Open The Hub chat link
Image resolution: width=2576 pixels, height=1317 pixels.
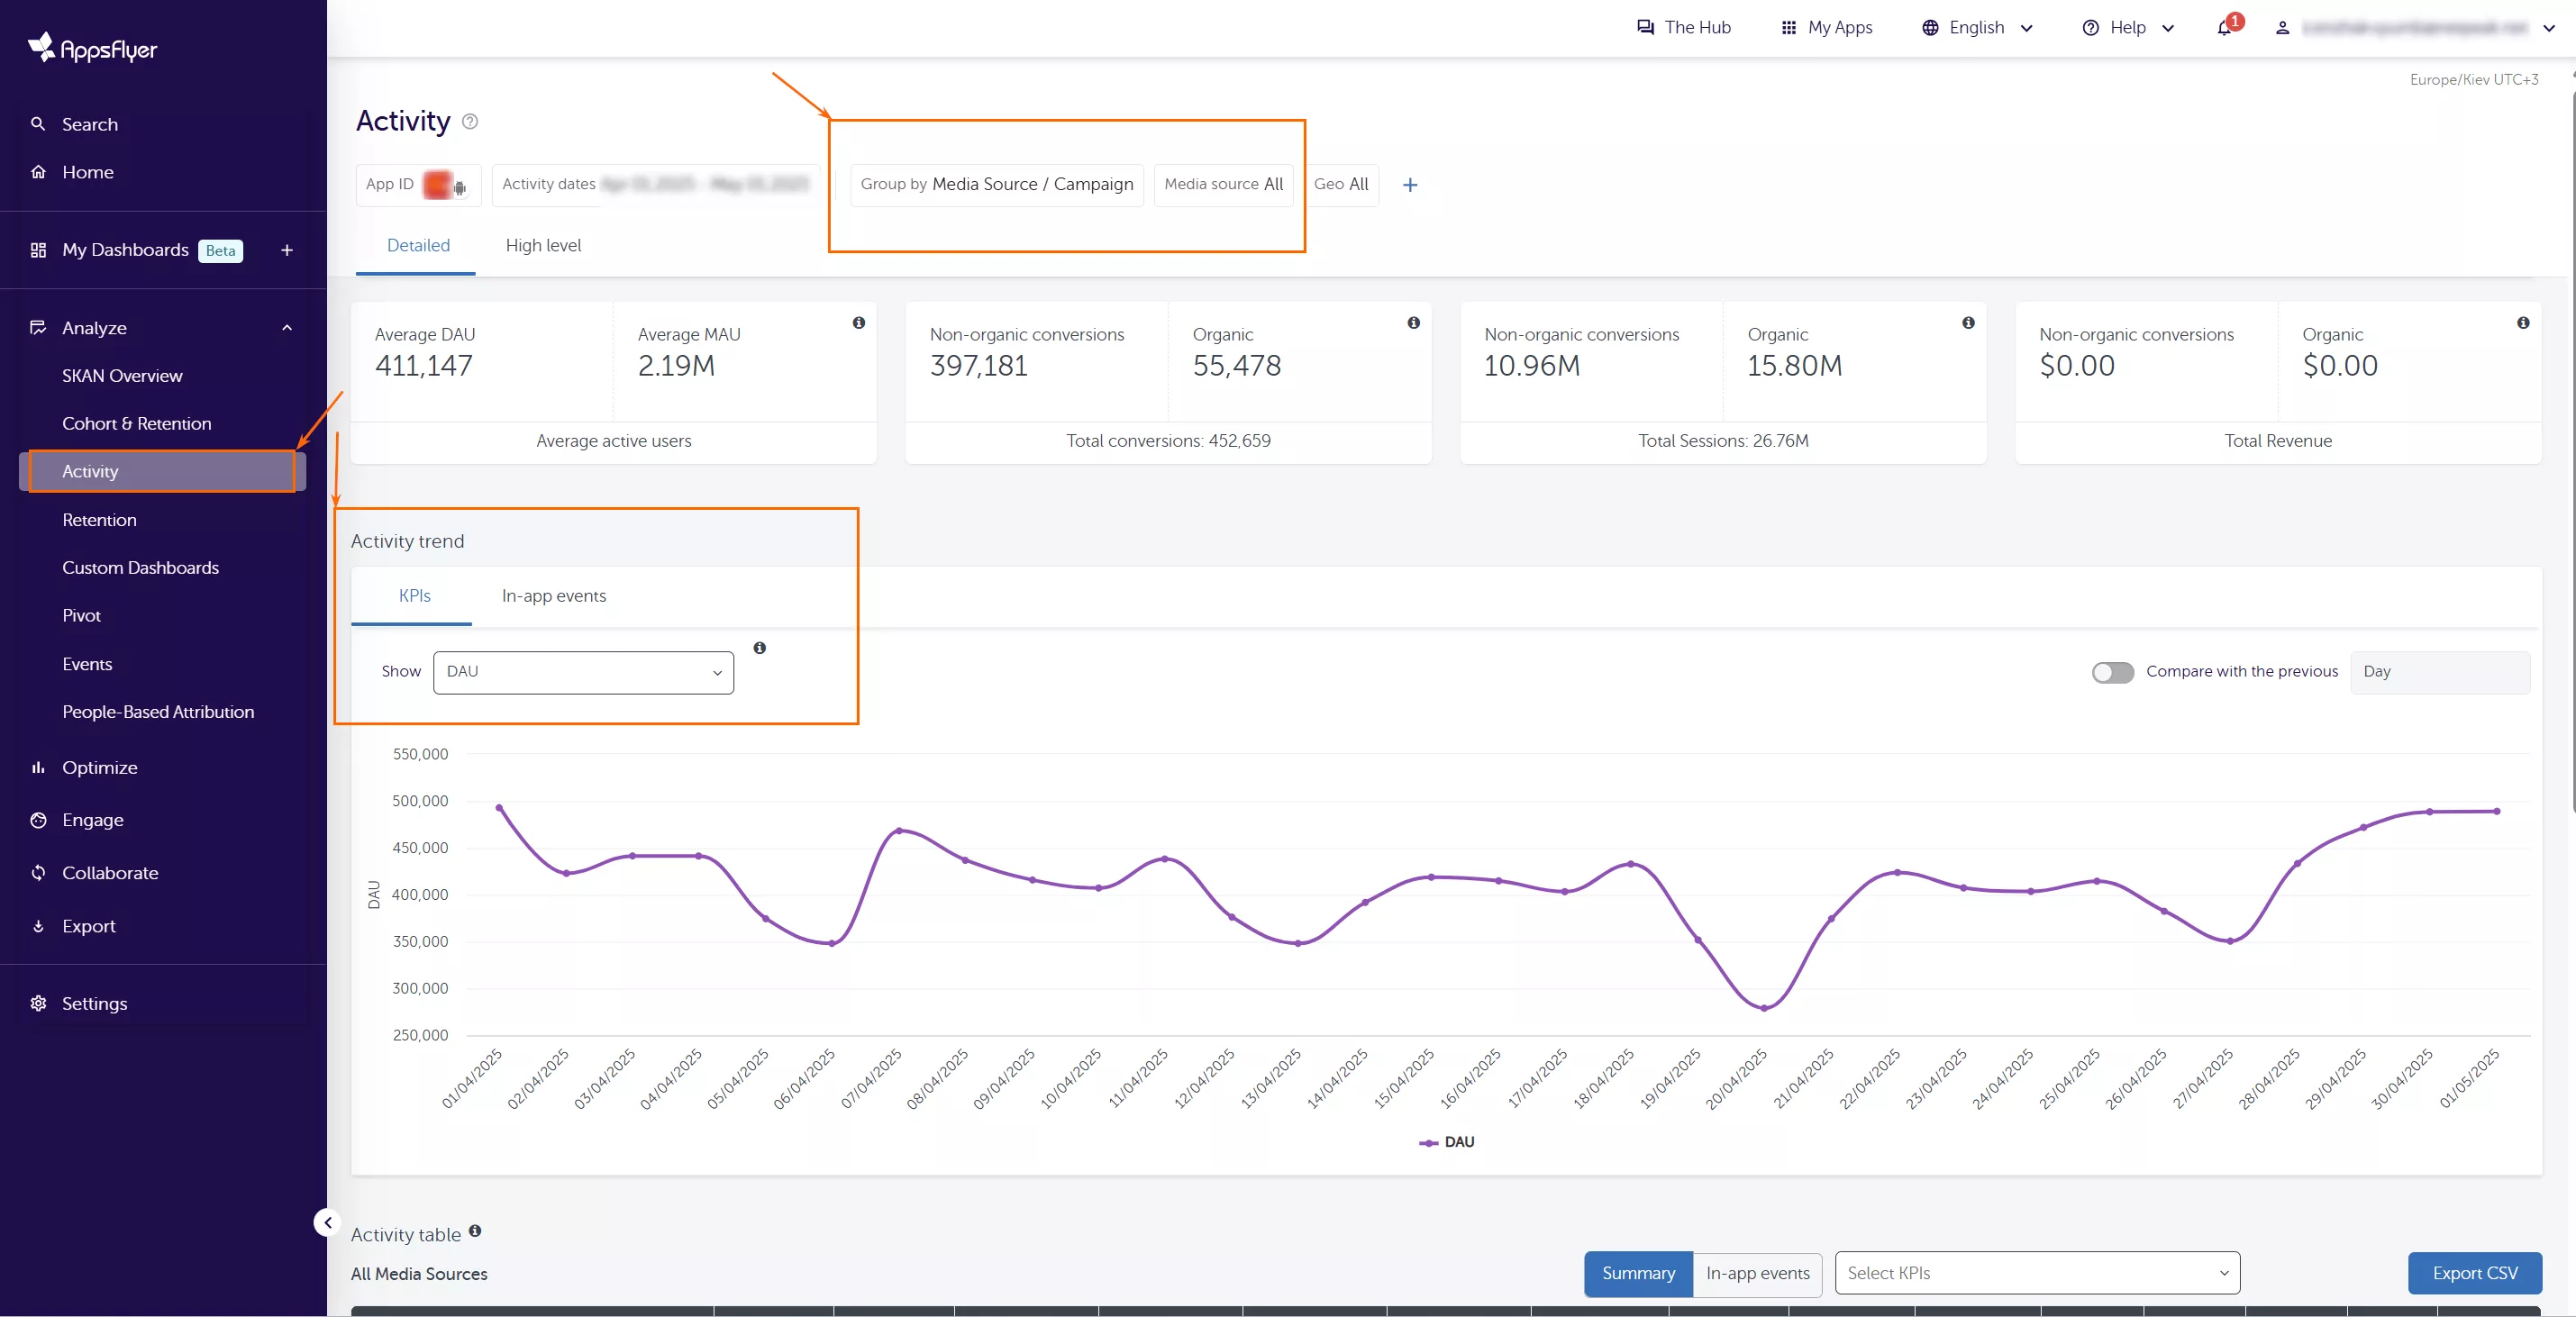point(1684,27)
